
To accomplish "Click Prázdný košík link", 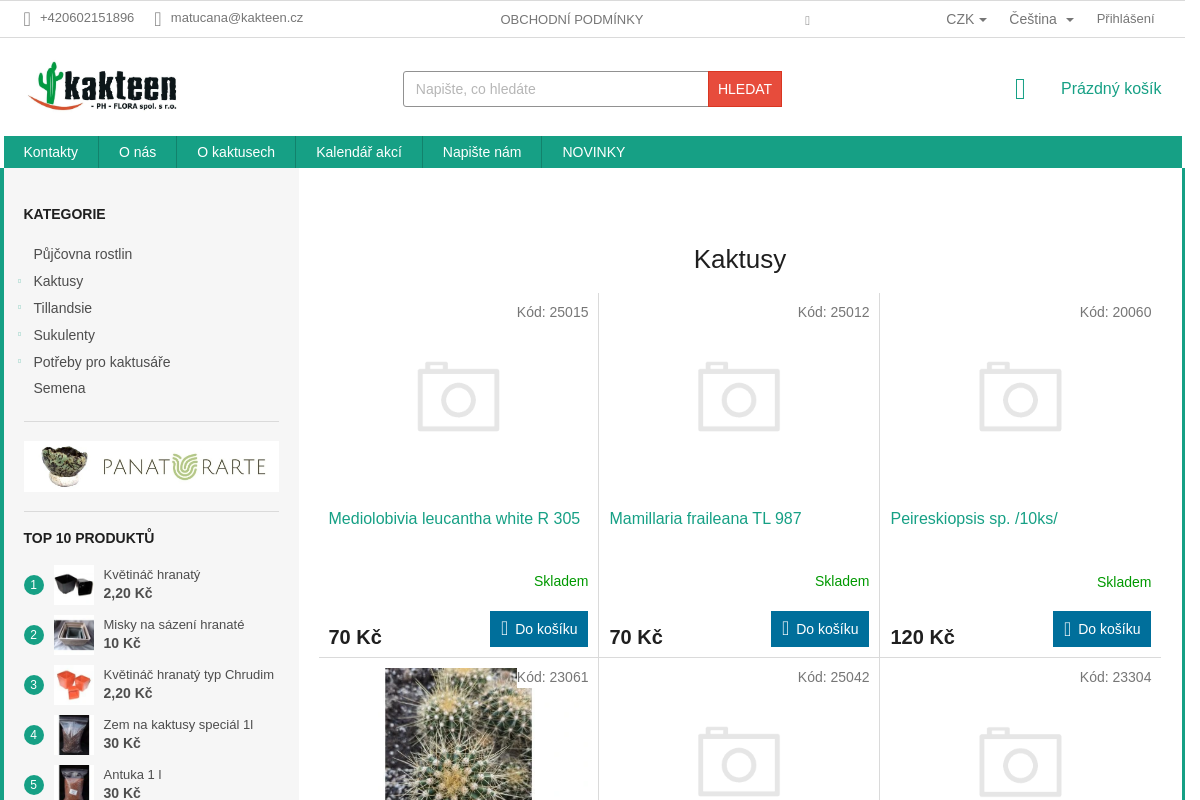I will (x=1111, y=89).
